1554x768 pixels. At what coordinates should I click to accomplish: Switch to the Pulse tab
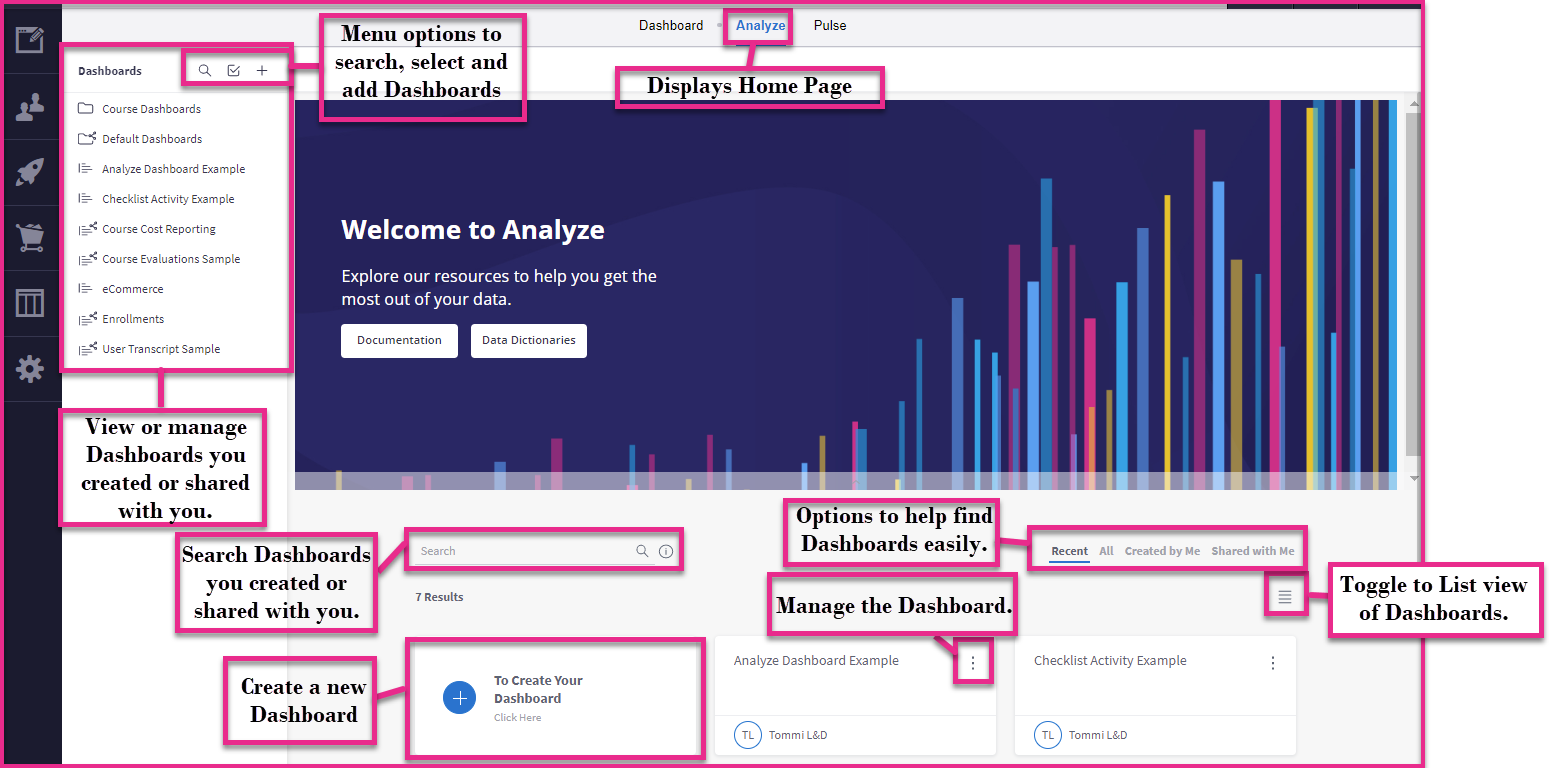point(829,26)
